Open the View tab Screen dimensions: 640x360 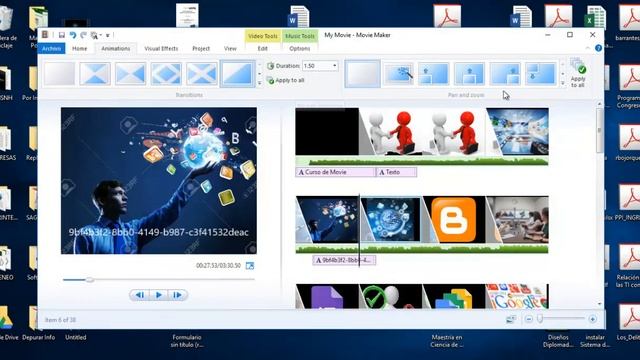tap(230, 49)
